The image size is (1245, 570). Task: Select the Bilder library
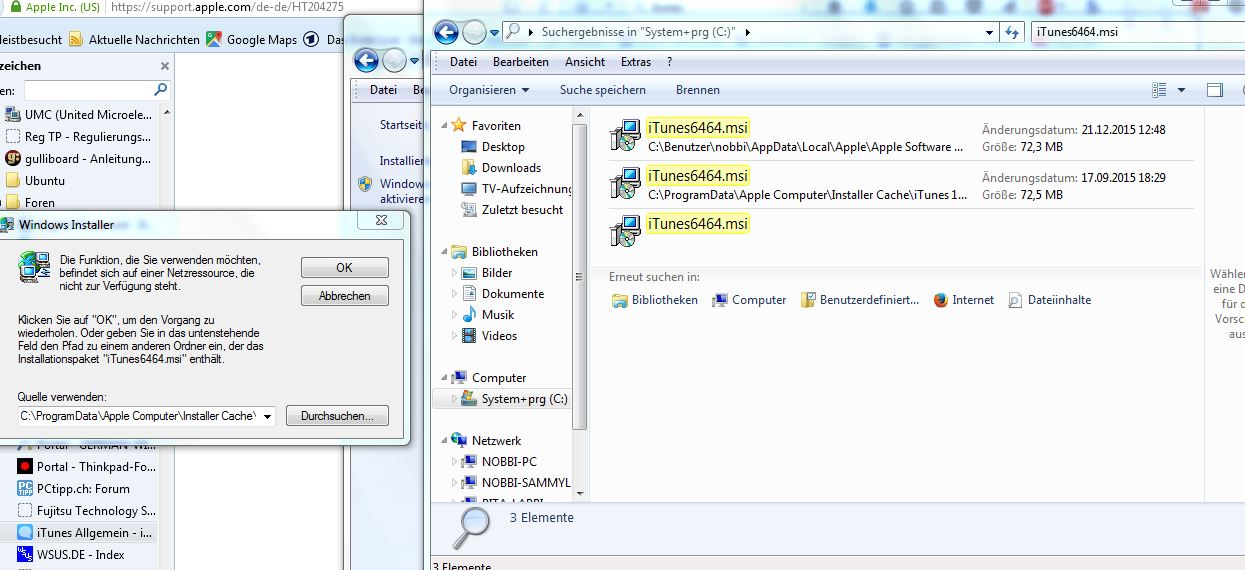tap(497, 273)
